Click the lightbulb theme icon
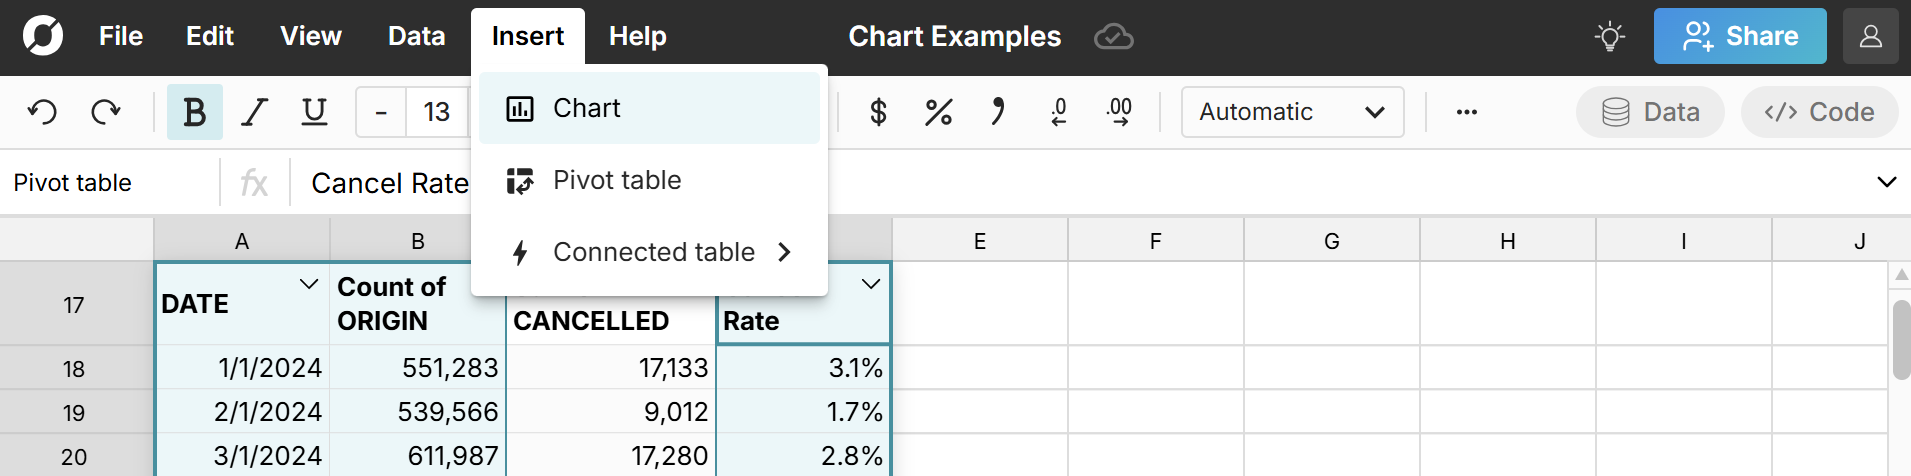The height and width of the screenshot is (476, 1911). [1609, 37]
